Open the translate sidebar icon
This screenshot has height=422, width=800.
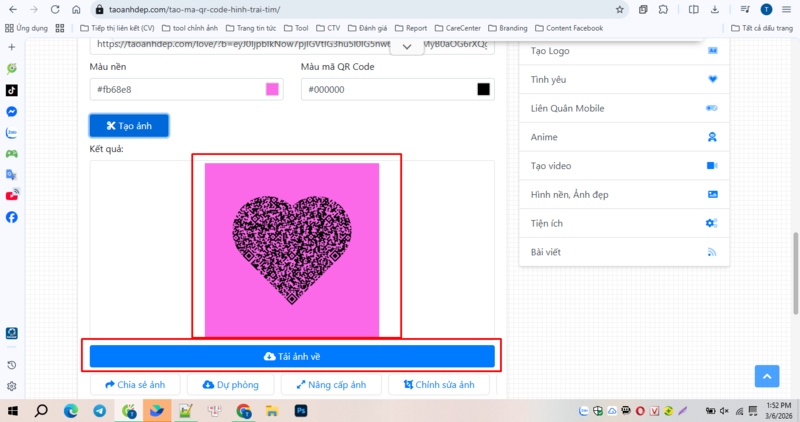tap(12, 175)
